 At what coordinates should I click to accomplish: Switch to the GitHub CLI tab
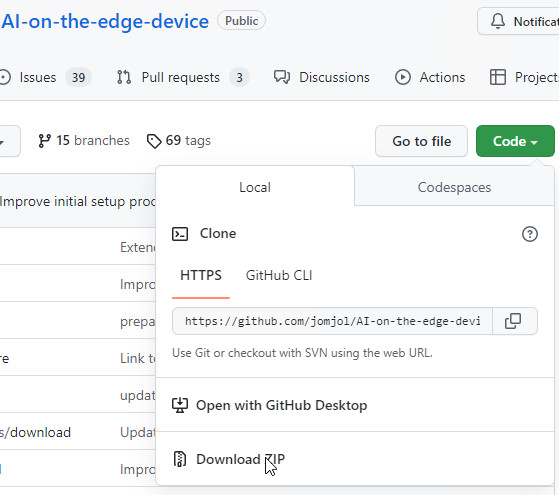click(x=279, y=275)
